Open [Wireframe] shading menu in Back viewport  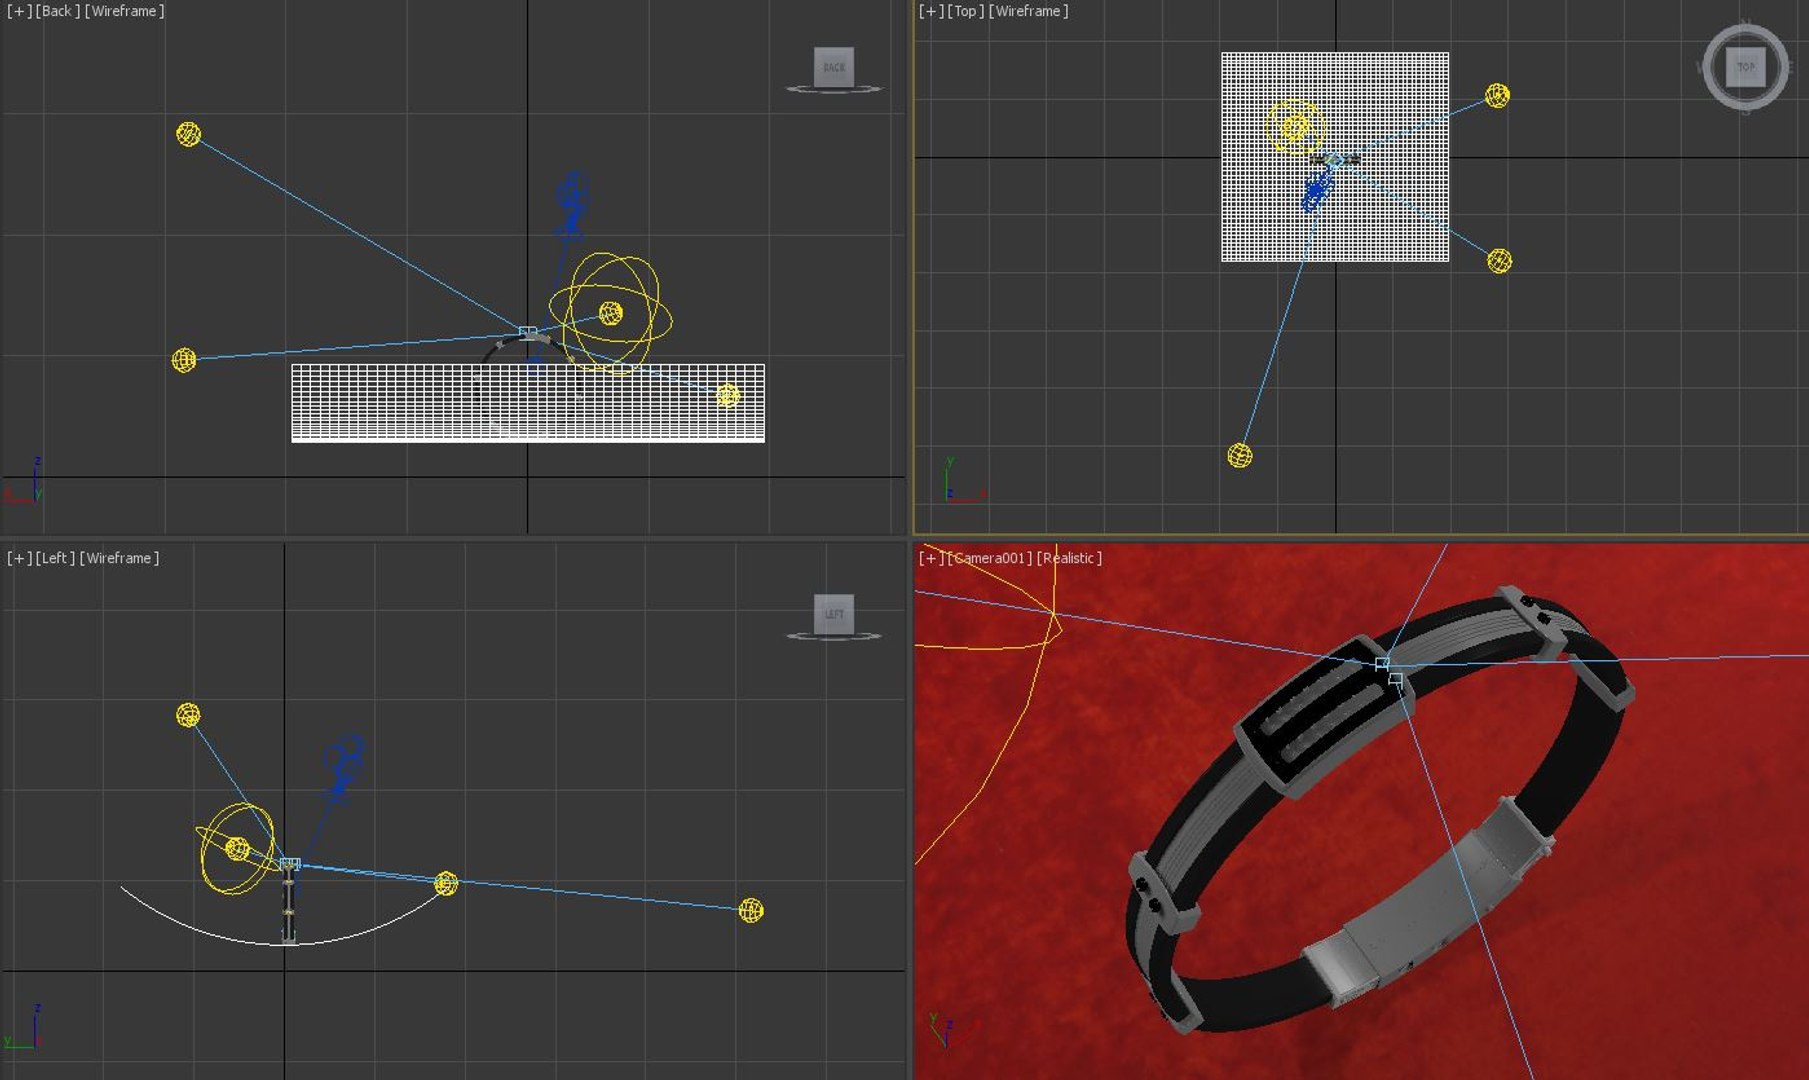(125, 11)
